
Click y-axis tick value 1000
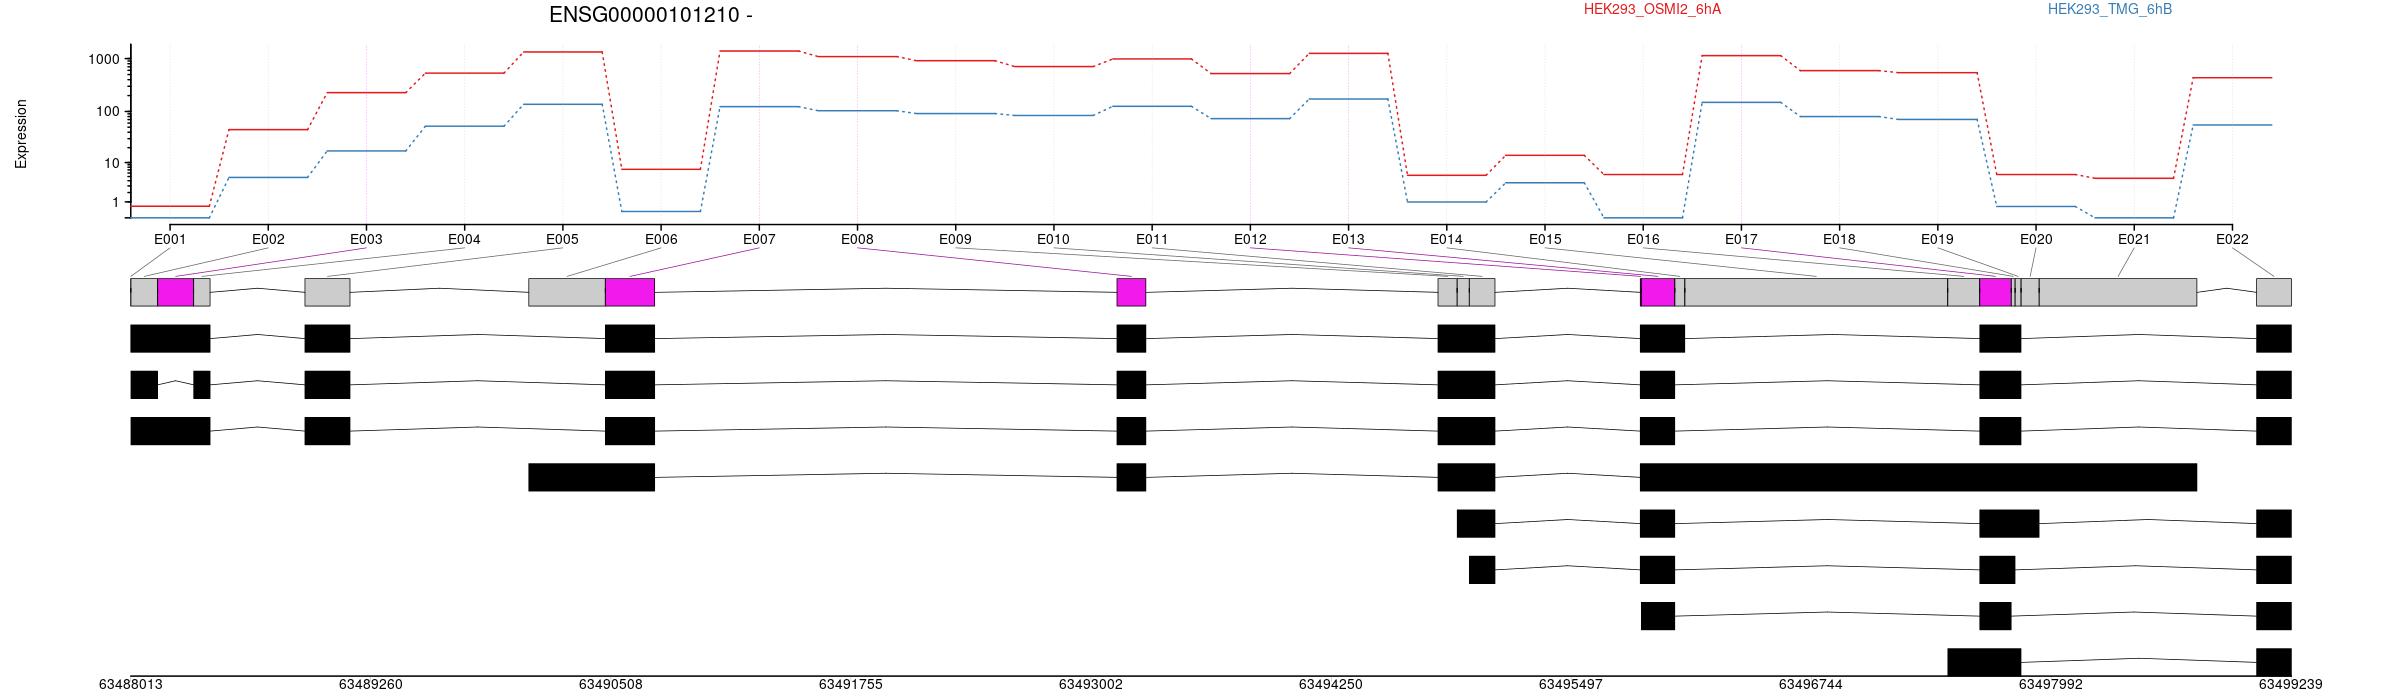point(104,59)
